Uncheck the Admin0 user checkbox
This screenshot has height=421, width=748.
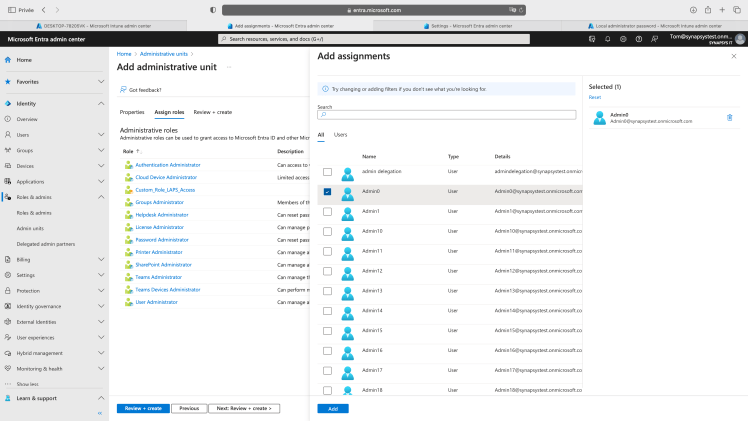coord(327,191)
